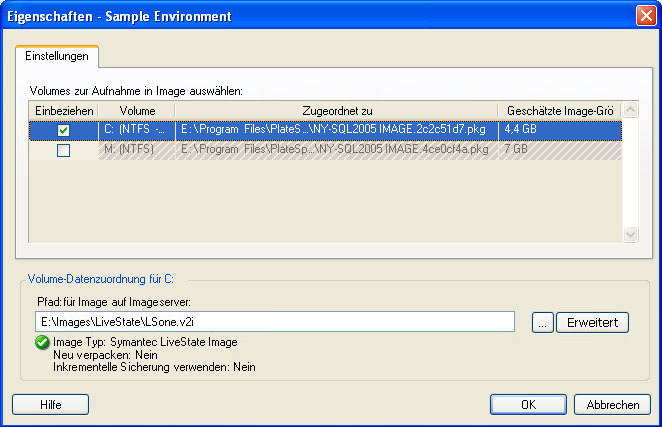Cancel using the Abbrechen button
Image resolution: width=662 pixels, height=427 pixels.
613,404
